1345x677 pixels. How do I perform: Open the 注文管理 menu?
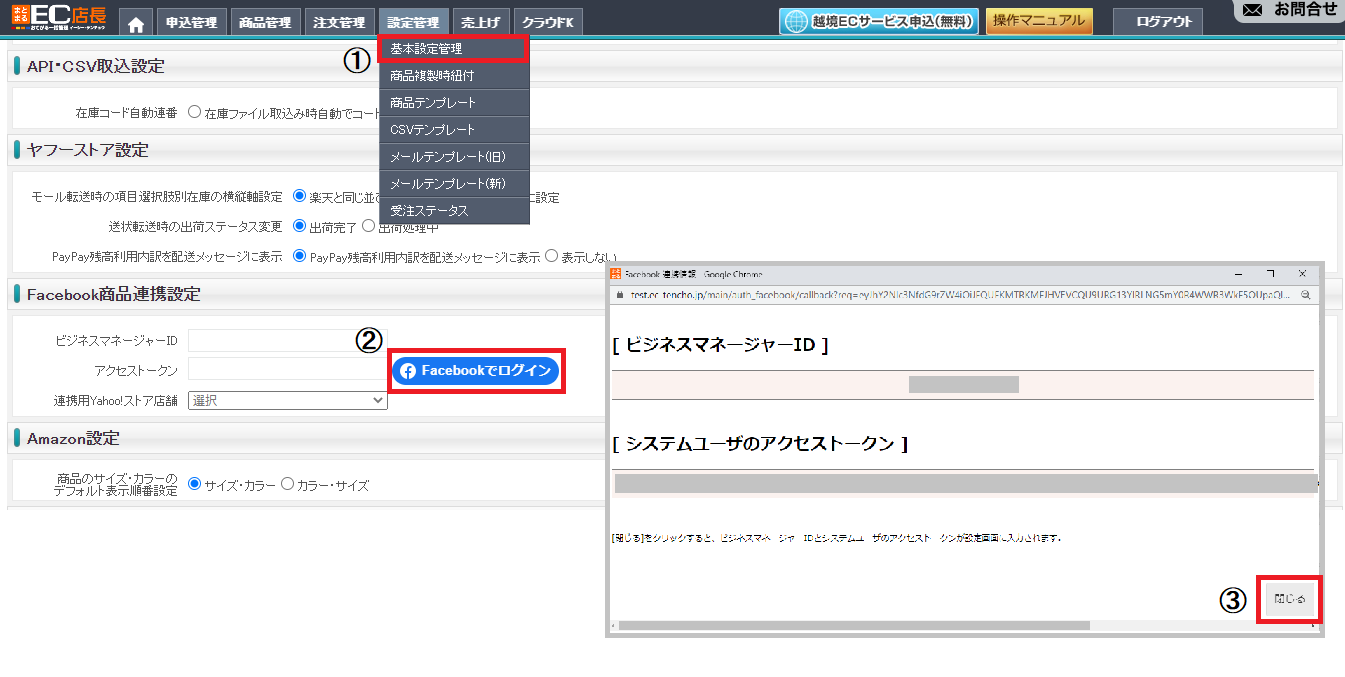[x=339, y=22]
